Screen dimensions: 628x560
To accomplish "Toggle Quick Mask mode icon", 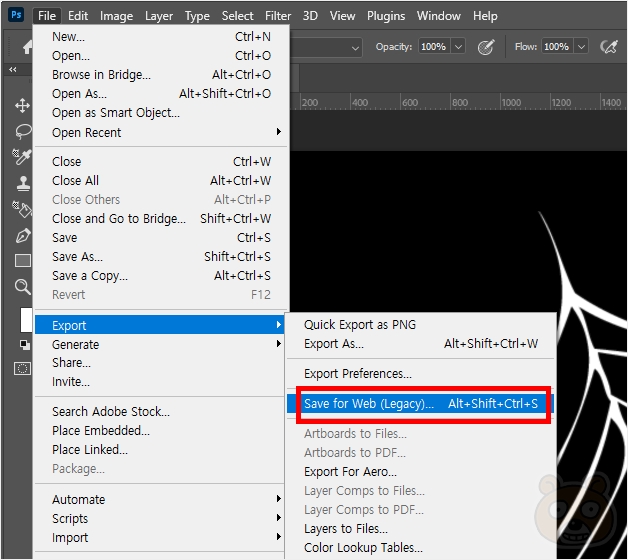I will pos(22,369).
